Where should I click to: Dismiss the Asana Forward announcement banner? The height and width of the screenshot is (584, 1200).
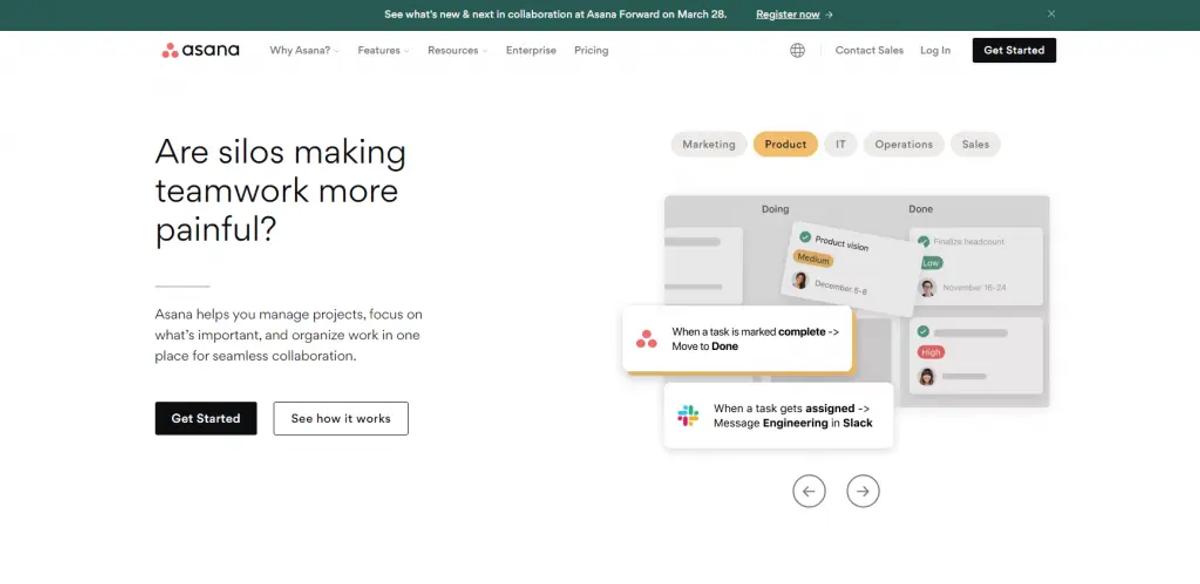(x=1051, y=14)
